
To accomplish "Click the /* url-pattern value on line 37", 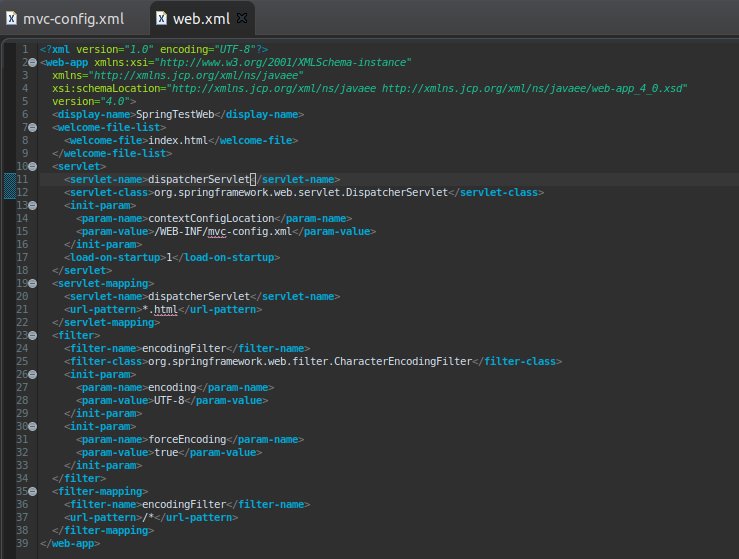I will pos(148,518).
